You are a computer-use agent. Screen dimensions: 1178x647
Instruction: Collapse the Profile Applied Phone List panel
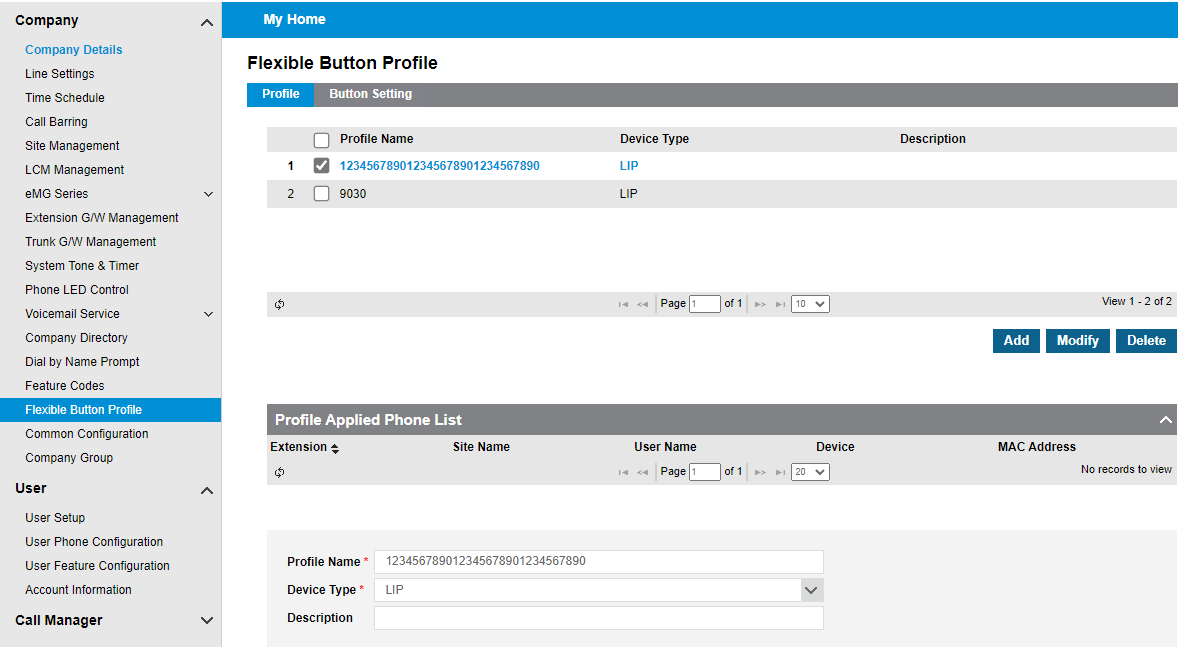coord(1165,420)
